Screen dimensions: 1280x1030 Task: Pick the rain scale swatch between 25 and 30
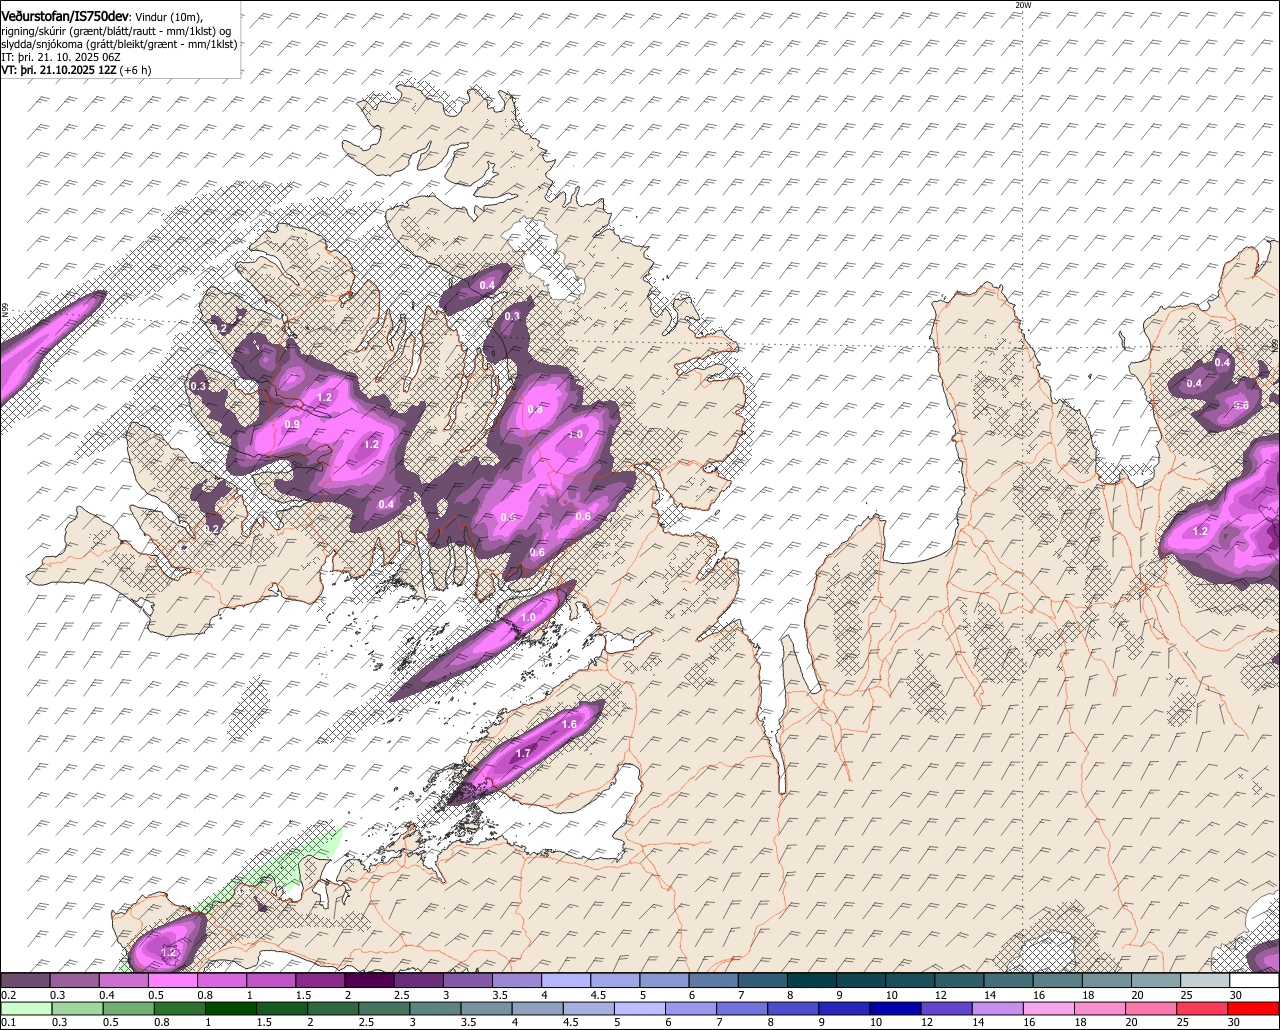click(1203, 1008)
